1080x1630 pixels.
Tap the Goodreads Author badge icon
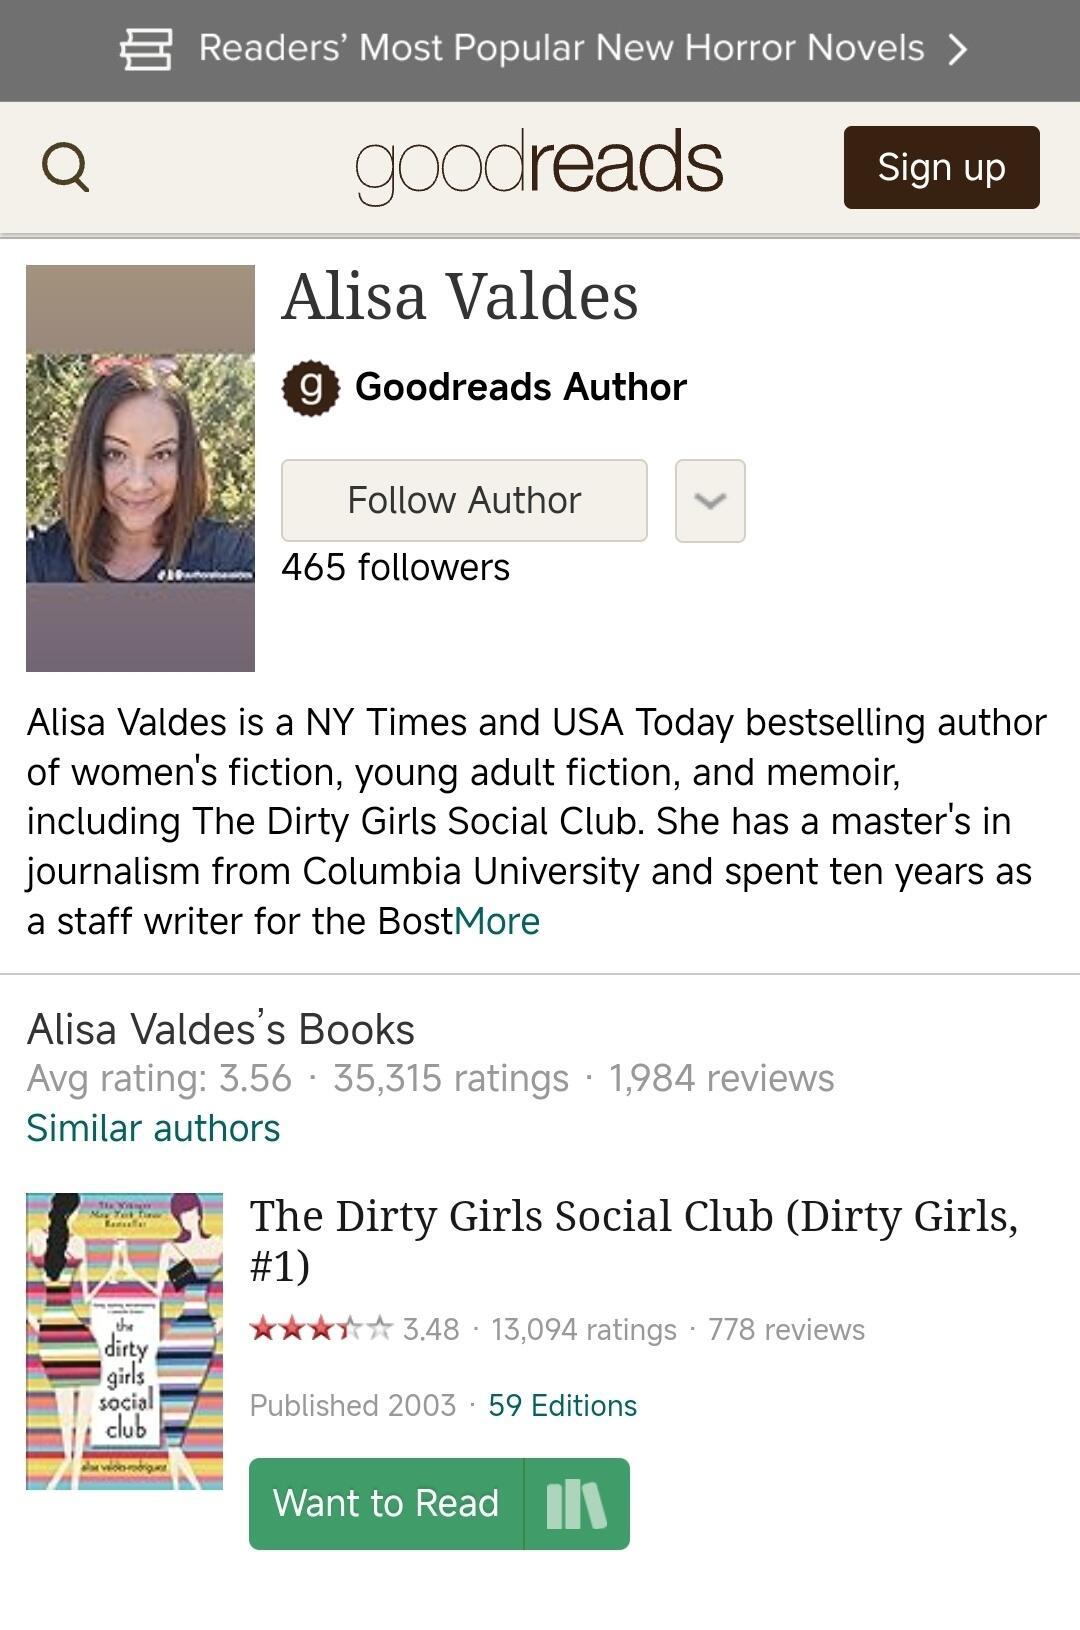[x=311, y=387]
